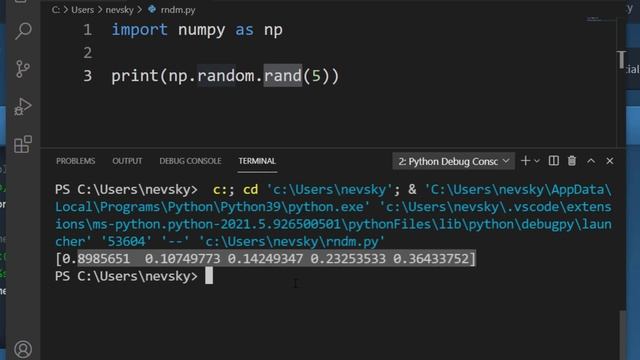Switch to the TERMINAL tab
Viewport: 640px width, 360px height.
point(257,161)
